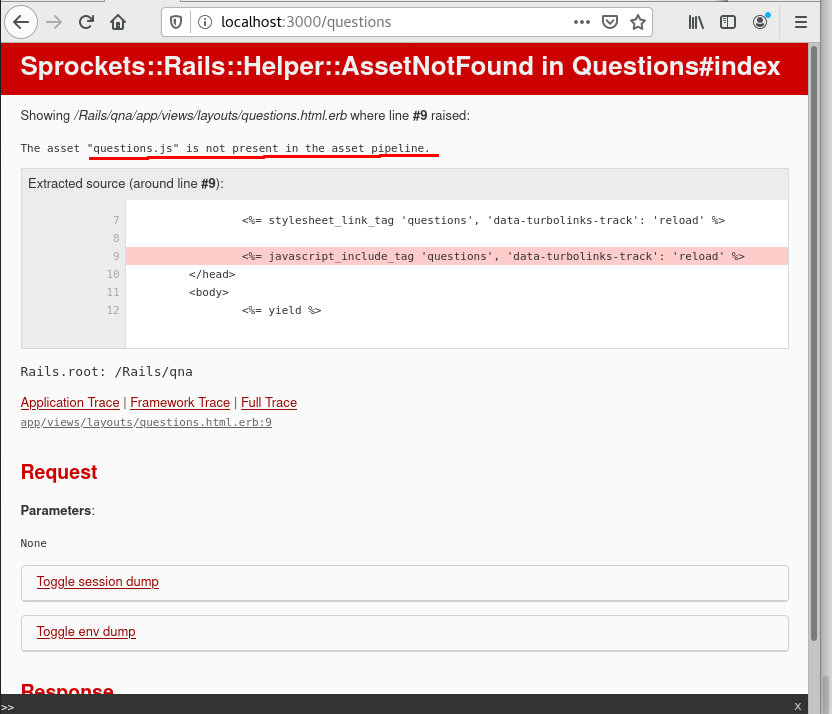This screenshot has width=832, height=714.
Task: Close the bottom console bar
Action: pos(798,706)
